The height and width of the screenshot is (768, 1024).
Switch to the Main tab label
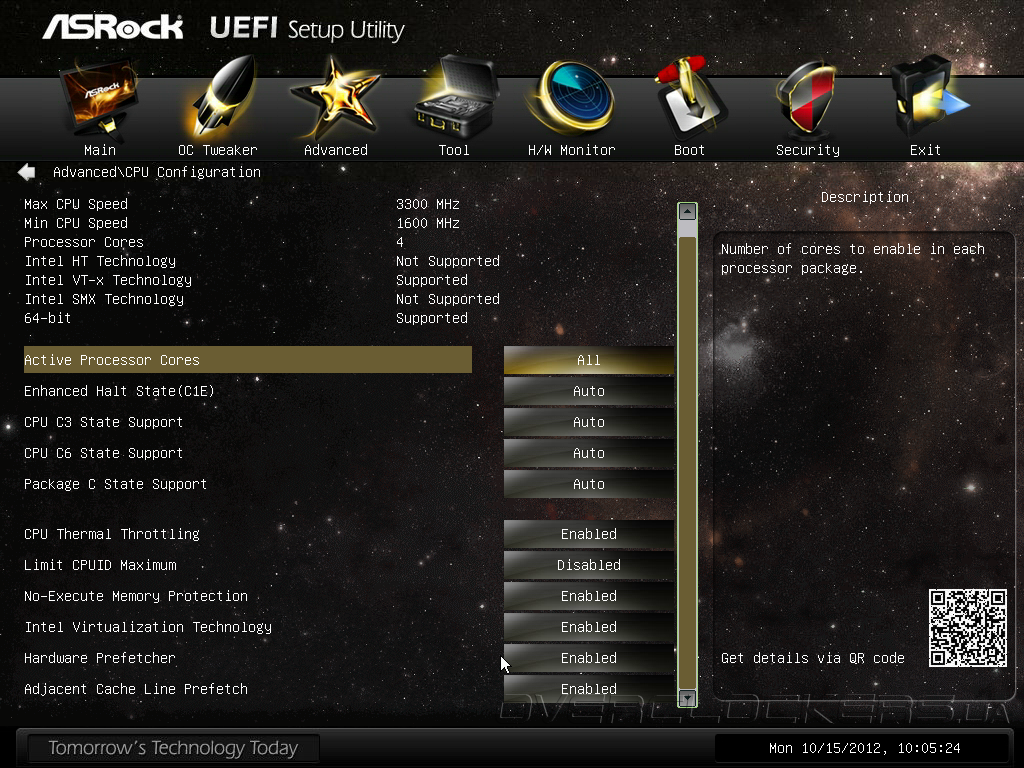[100, 150]
